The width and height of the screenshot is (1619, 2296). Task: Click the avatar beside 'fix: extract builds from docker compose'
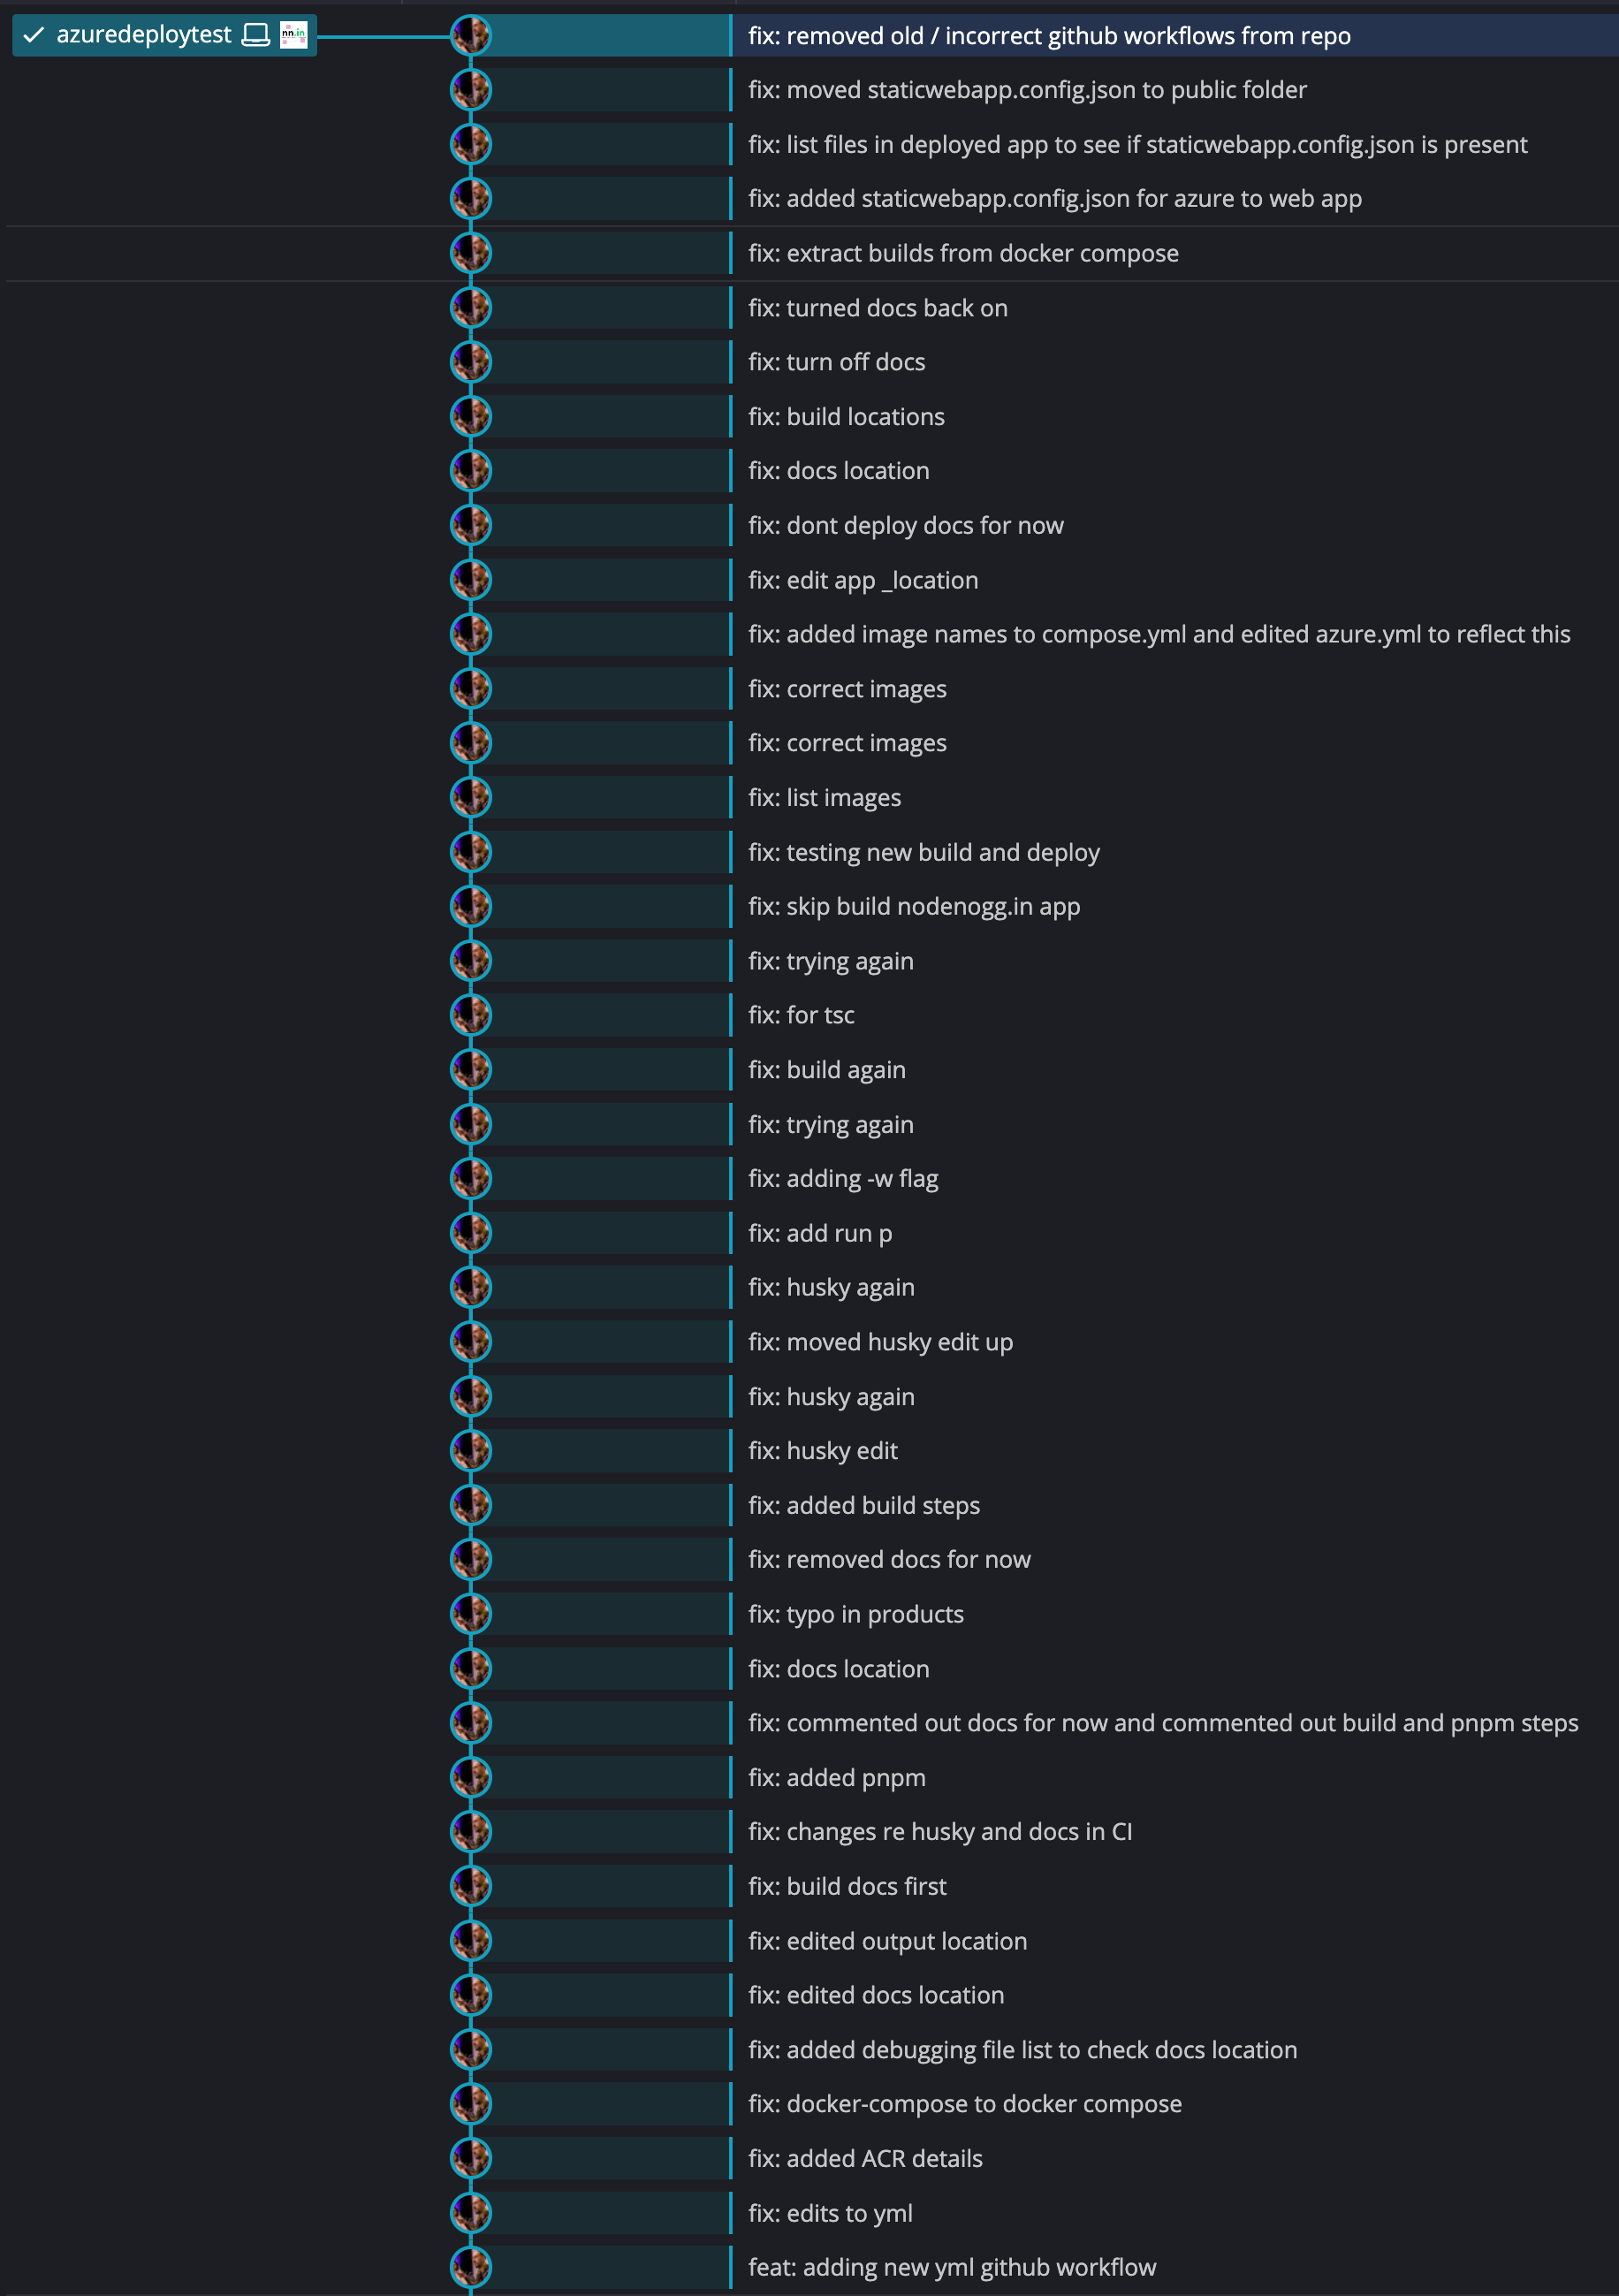[x=472, y=253]
